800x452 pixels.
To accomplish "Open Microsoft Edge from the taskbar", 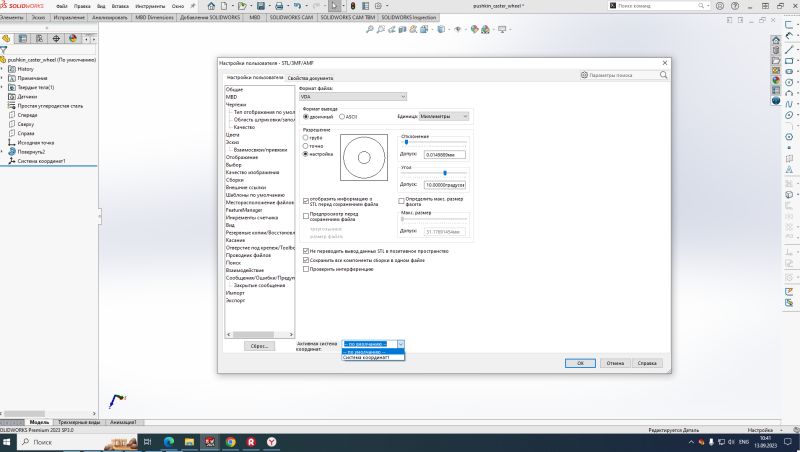I will point(169,442).
